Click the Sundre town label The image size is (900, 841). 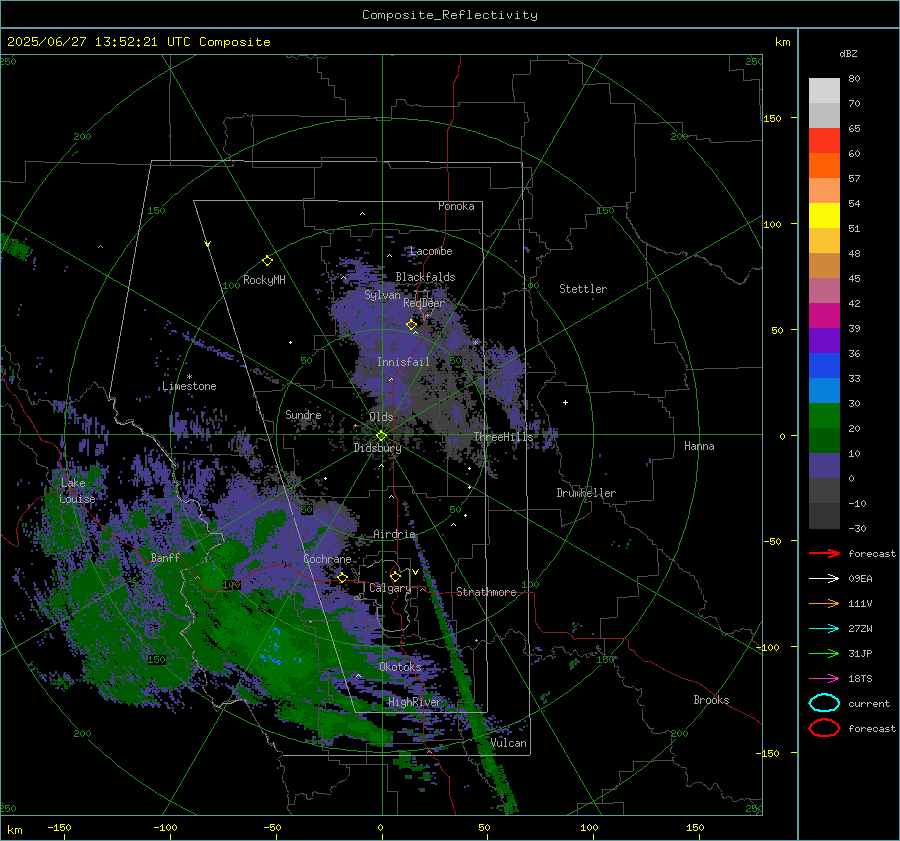(x=303, y=414)
